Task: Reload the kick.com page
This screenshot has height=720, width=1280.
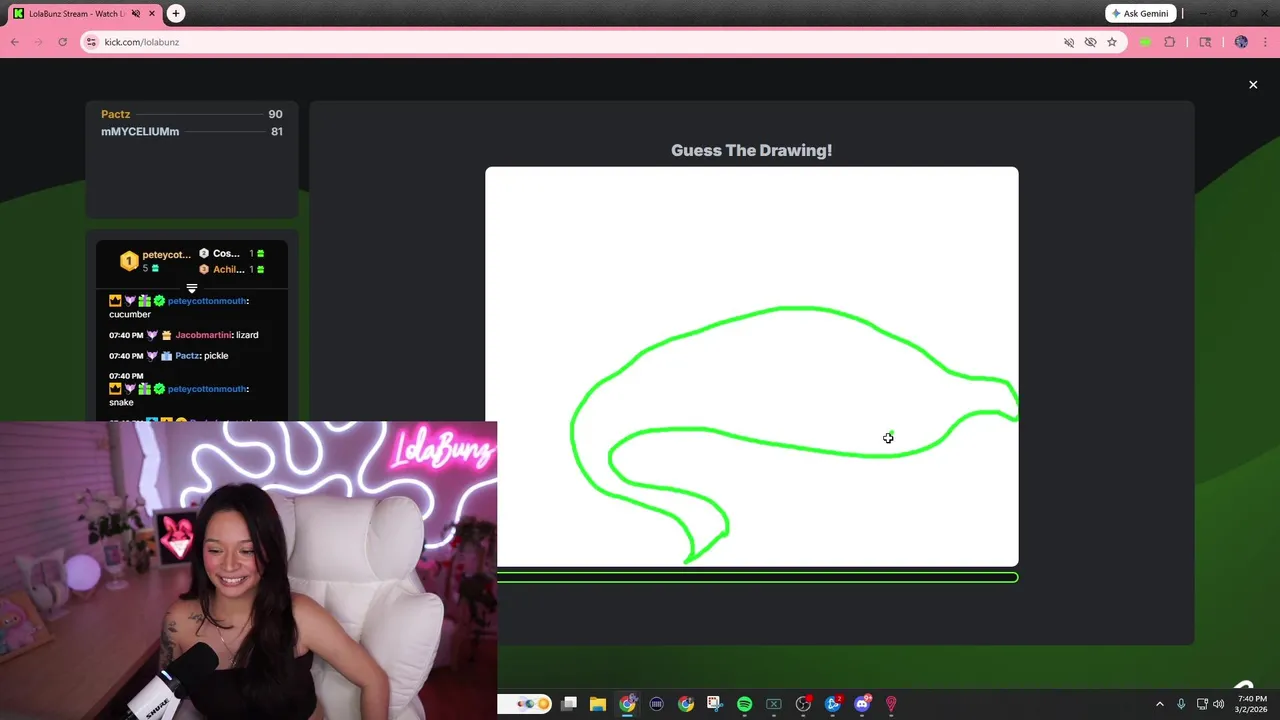Action: (62, 42)
